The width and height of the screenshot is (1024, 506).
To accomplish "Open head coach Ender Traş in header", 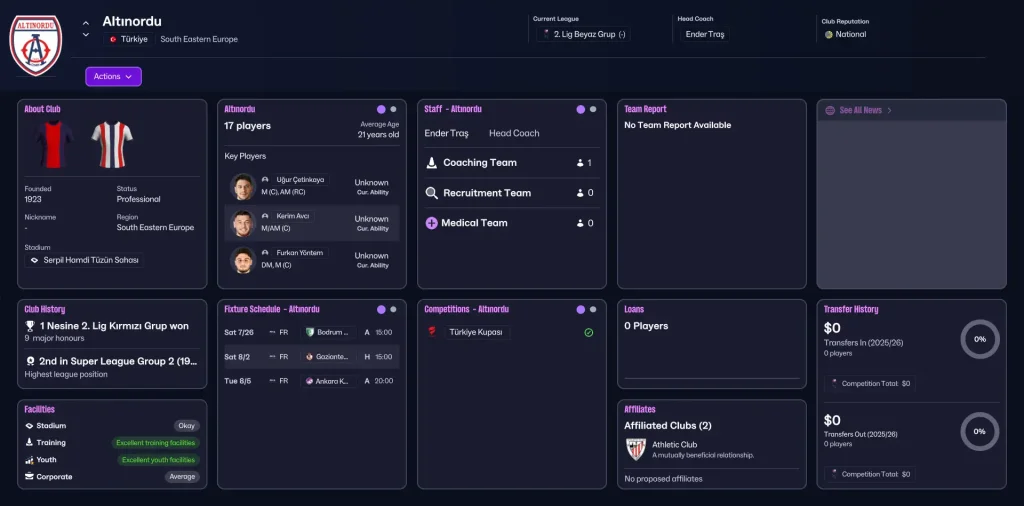I will (705, 34).
